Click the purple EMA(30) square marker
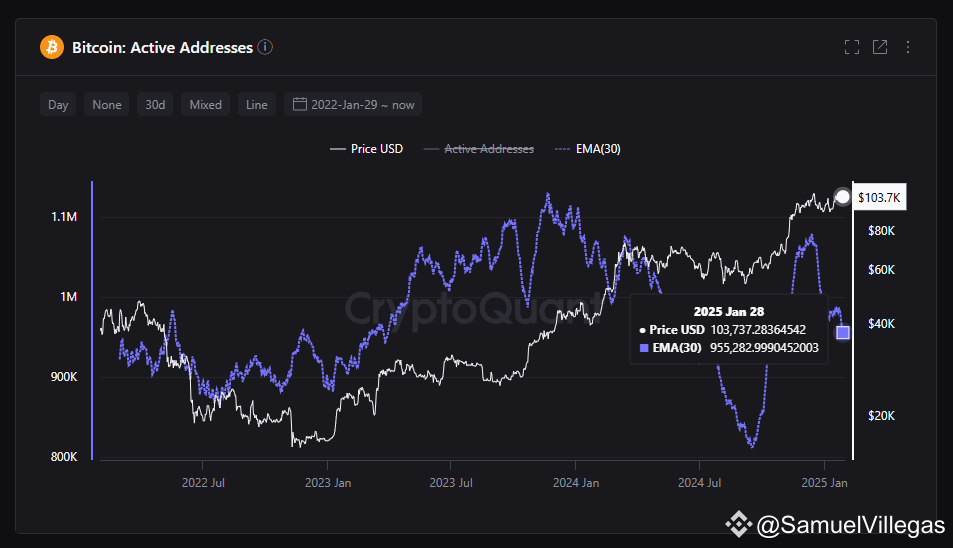The width and height of the screenshot is (953, 548). tap(842, 332)
